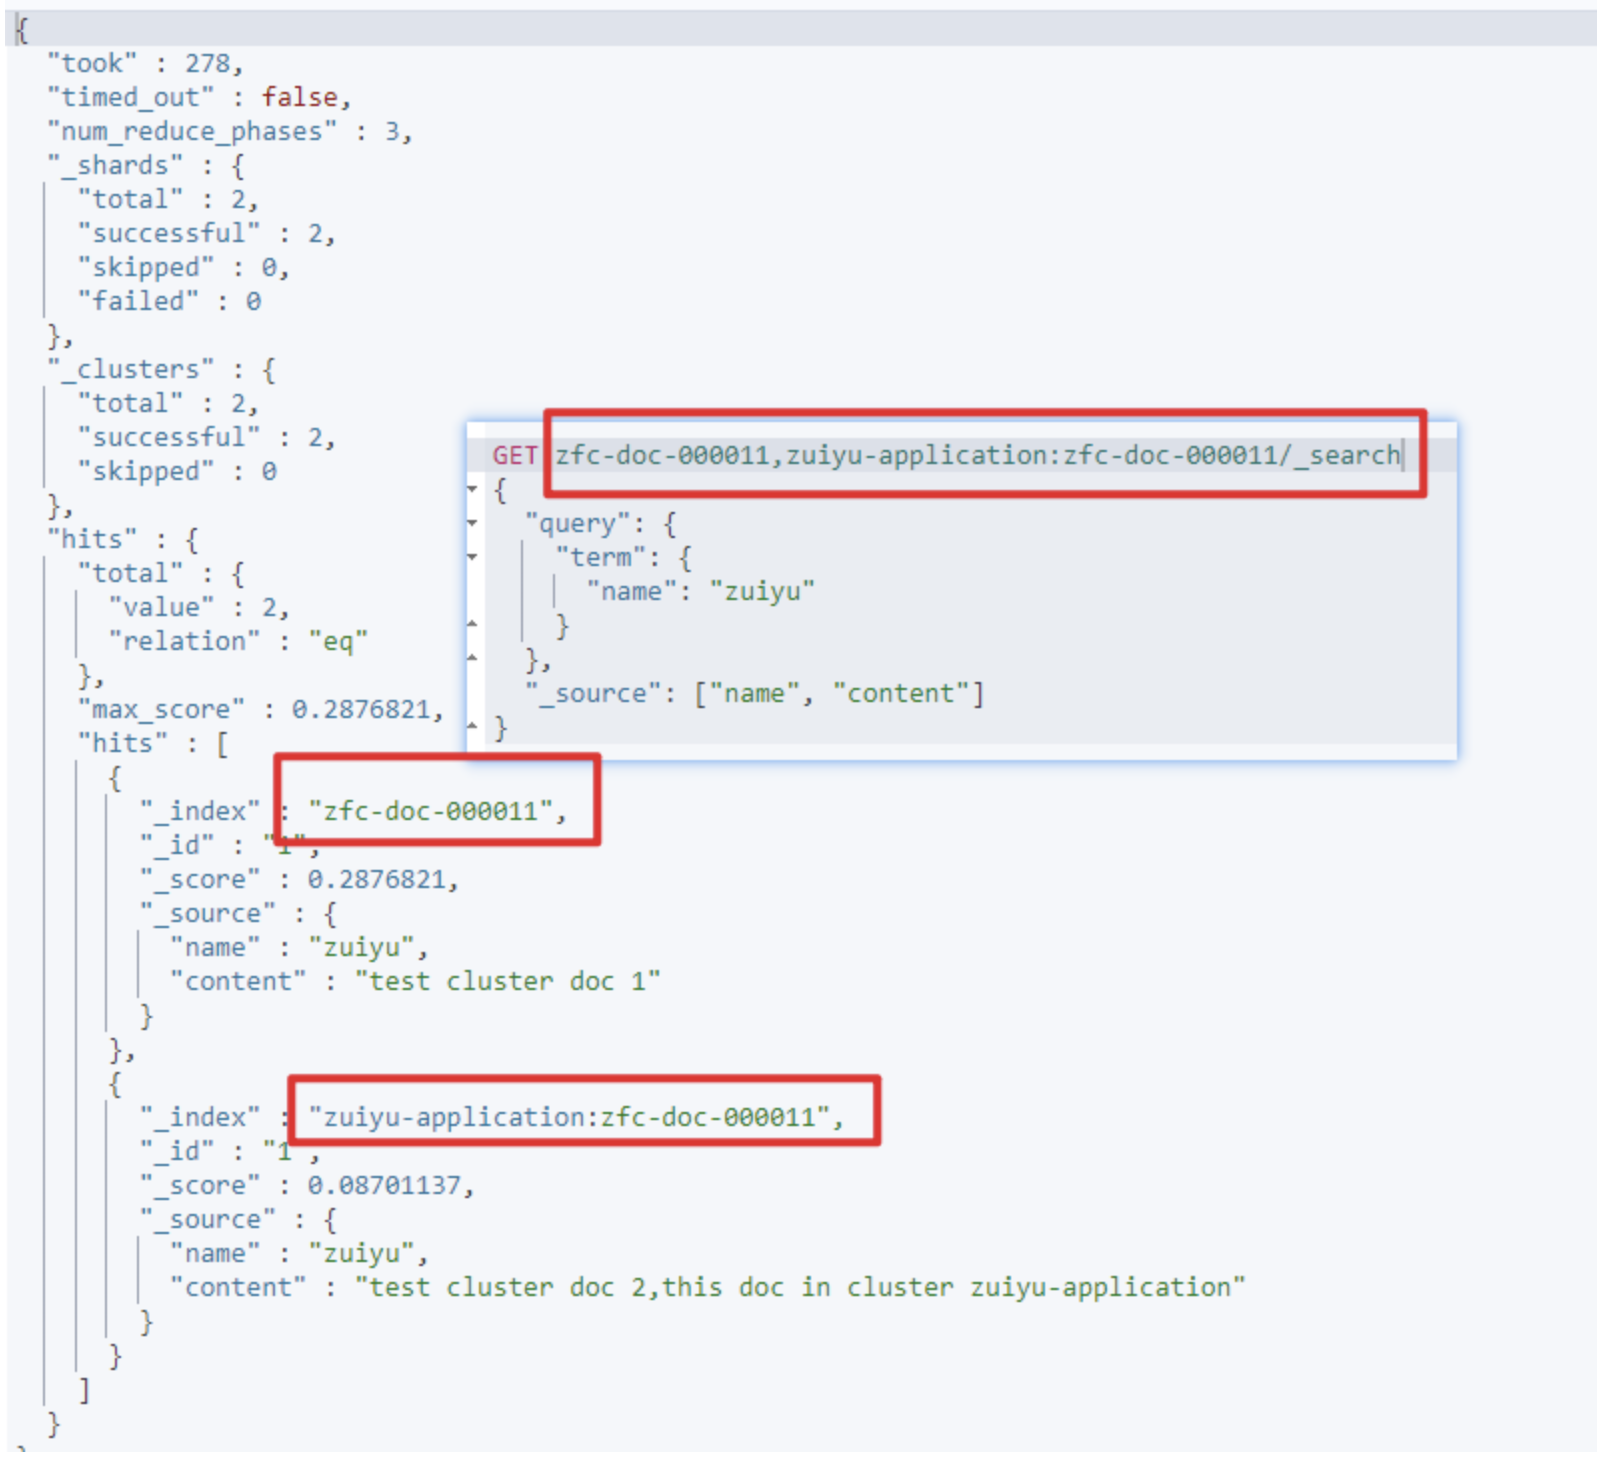The image size is (1612, 1458).
Task: Click the "num_reduce_phases" : 3 line
Action: click(229, 132)
